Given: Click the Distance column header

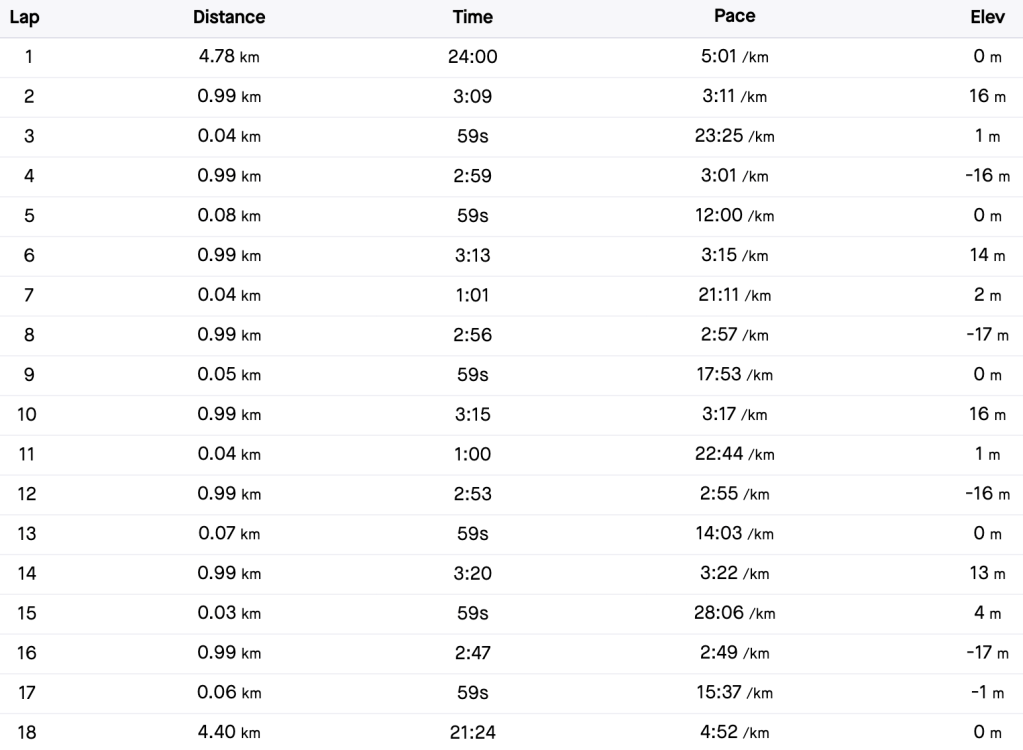Looking at the screenshot, I should click(x=229, y=17).
